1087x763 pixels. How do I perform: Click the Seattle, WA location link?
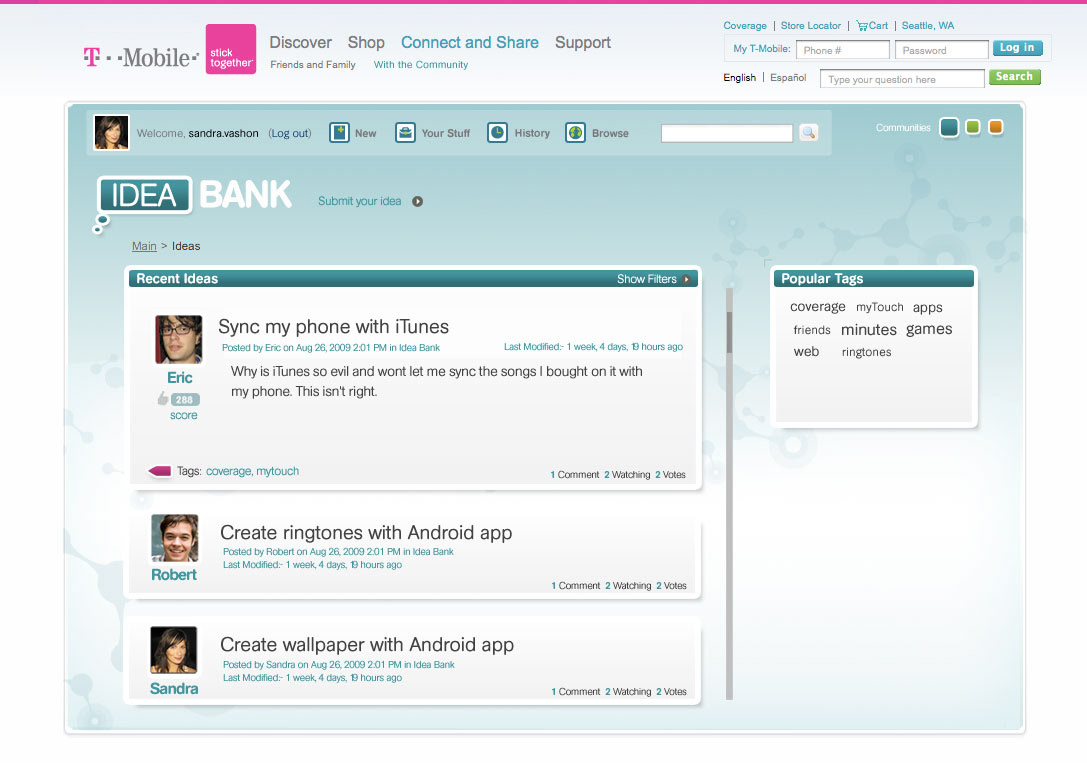coord(928,26)
